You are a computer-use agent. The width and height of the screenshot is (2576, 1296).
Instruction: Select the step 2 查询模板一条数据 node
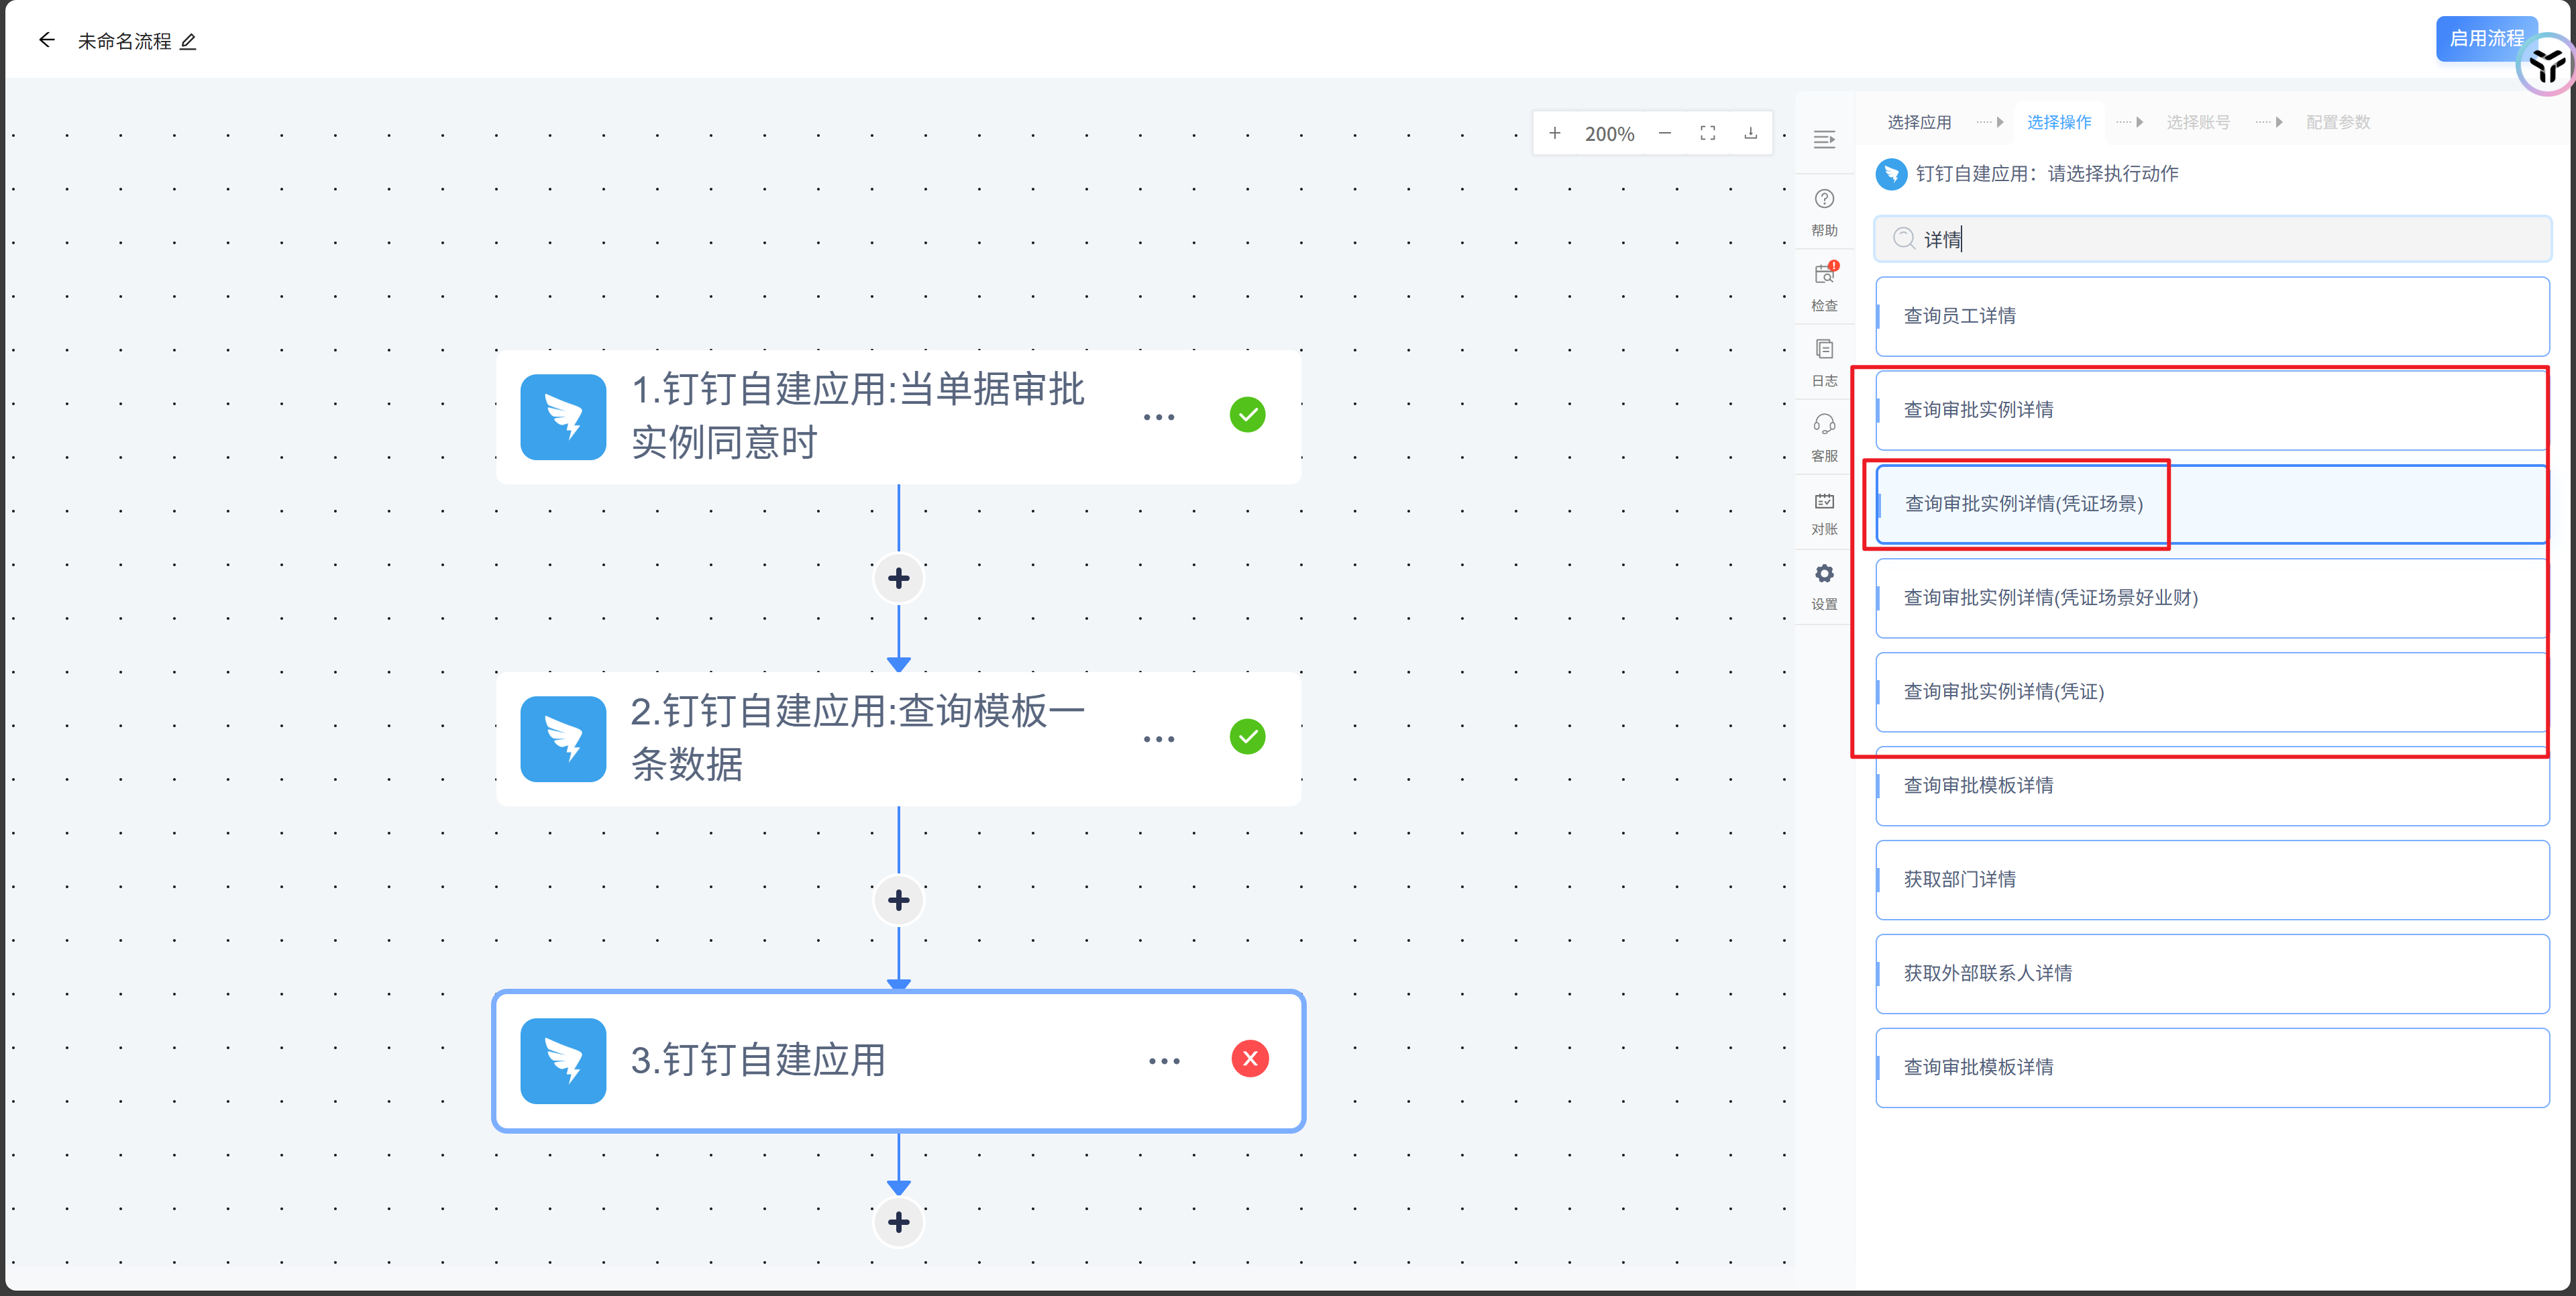tap(856, 738)
